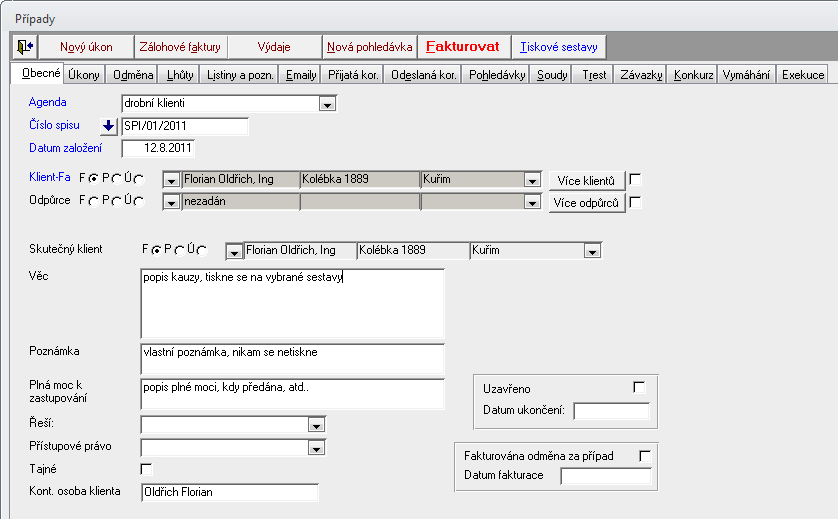Create Nová pohledávka
Screen dimensions: 838x519
tap(369, 47)
